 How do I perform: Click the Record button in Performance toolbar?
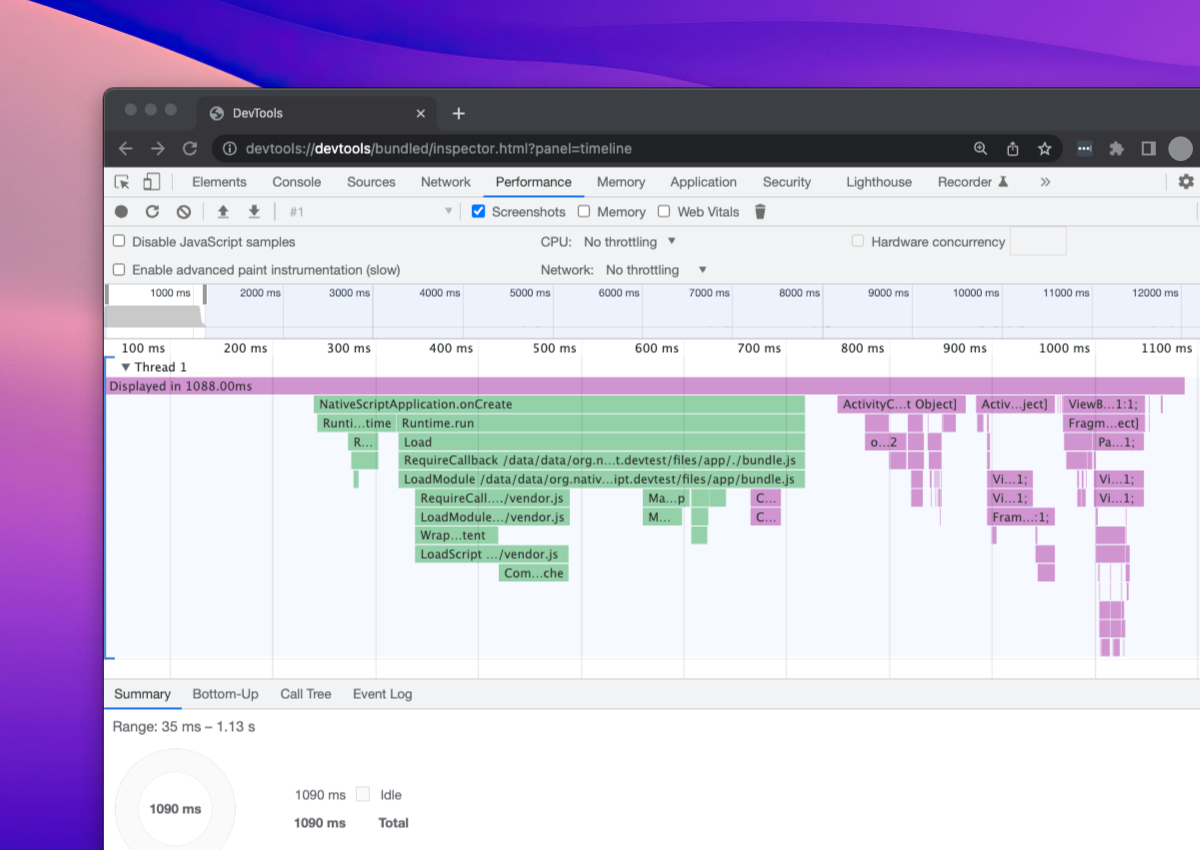pos(121,212)
